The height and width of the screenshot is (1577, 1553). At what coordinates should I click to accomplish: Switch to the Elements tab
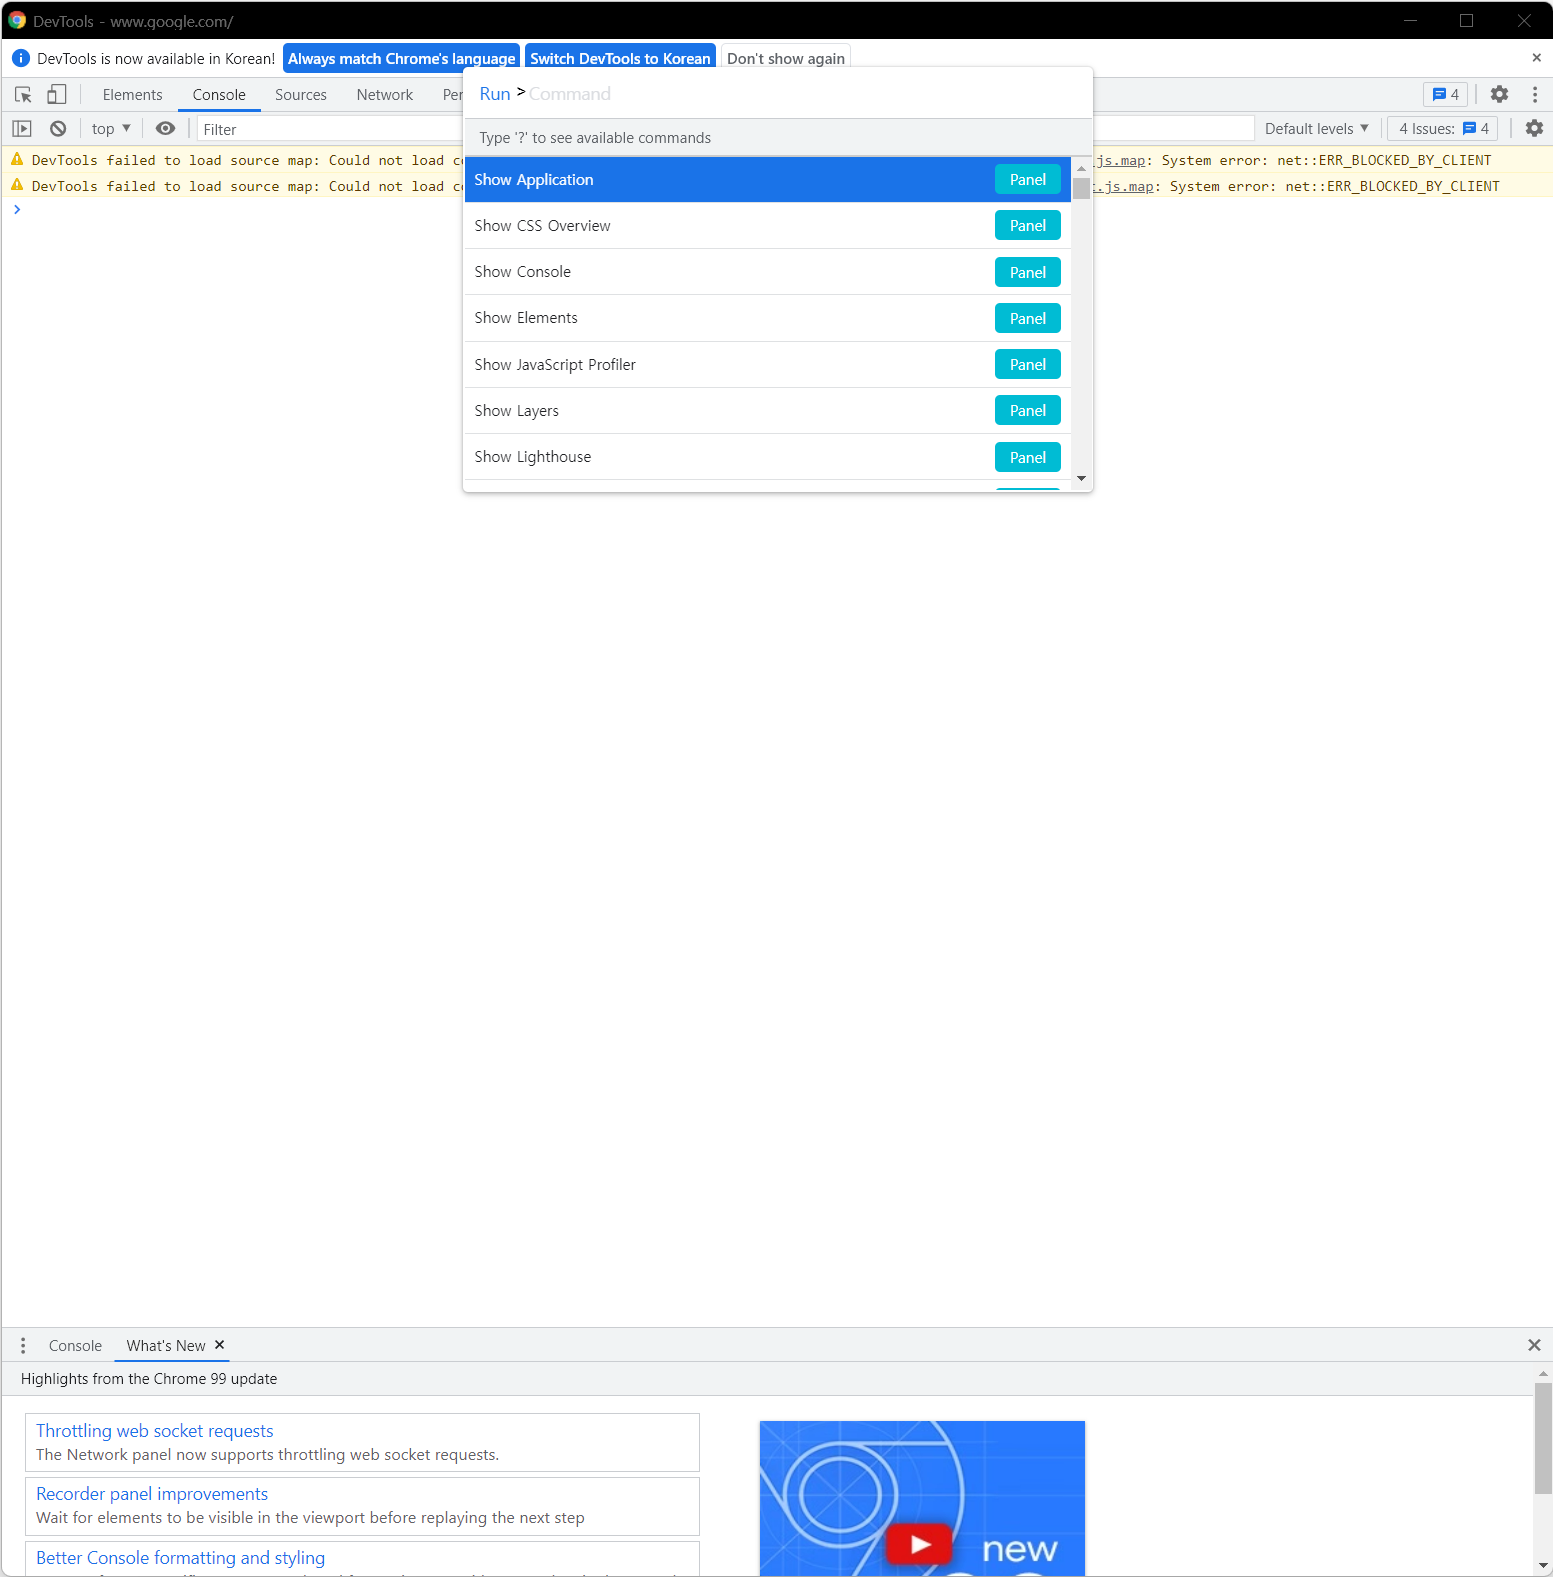coord(132,95)
